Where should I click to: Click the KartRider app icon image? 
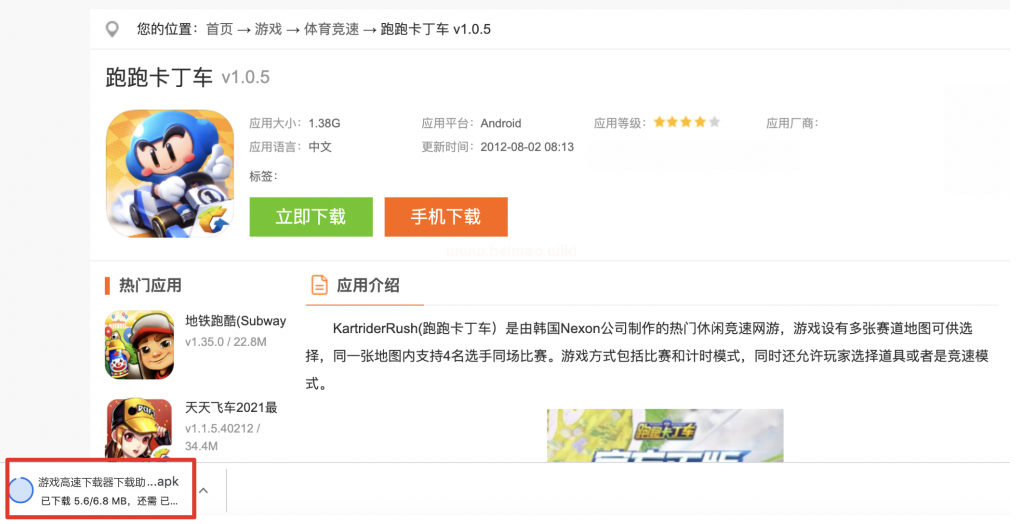tap(169, 173)
